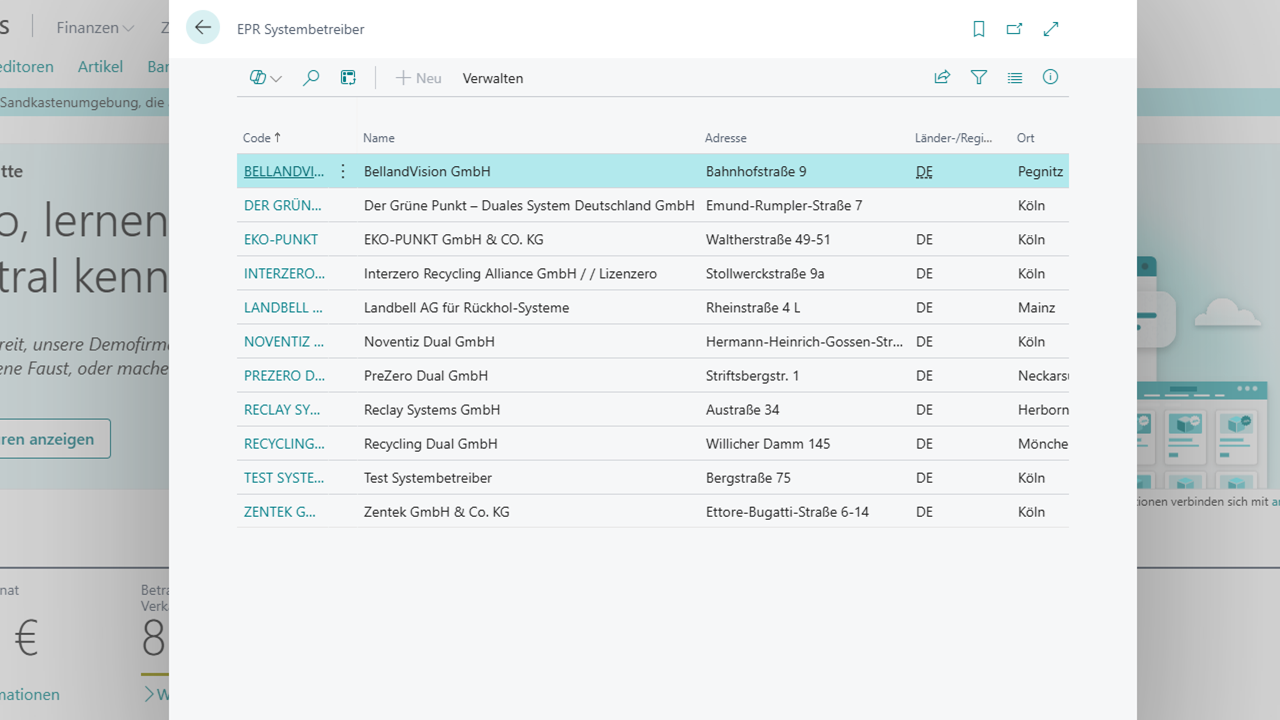Screen dimensions: 1280x720
Task: Open the NOVENTIZ ... code link
Action: point(284,341)
